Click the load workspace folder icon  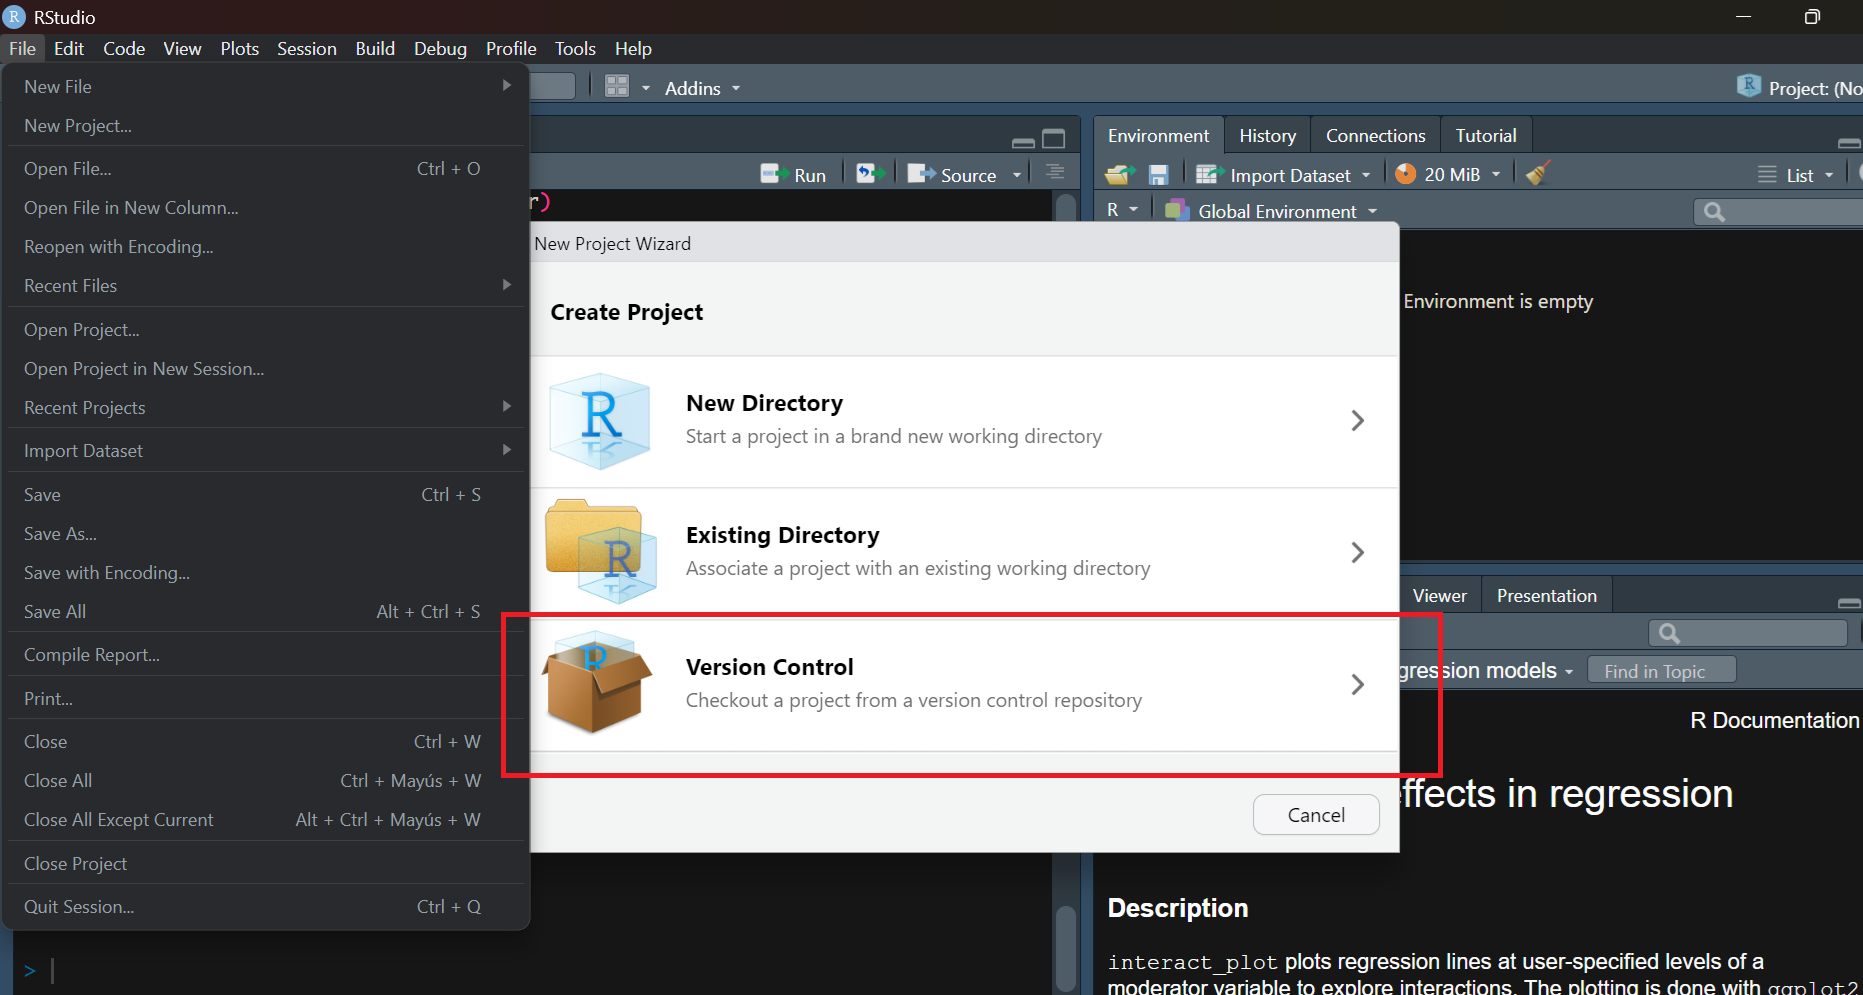[1119, 175]
